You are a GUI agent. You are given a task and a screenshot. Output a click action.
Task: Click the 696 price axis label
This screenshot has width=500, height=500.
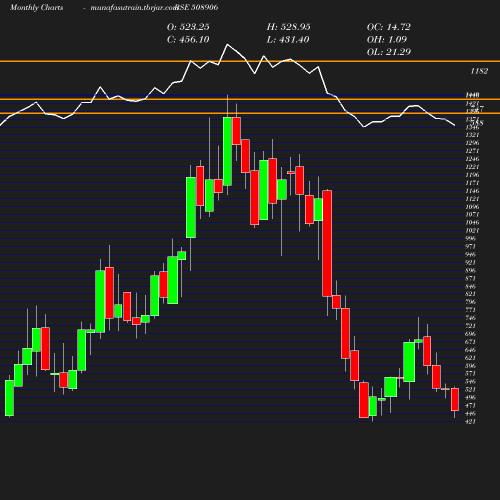[470, 334]
